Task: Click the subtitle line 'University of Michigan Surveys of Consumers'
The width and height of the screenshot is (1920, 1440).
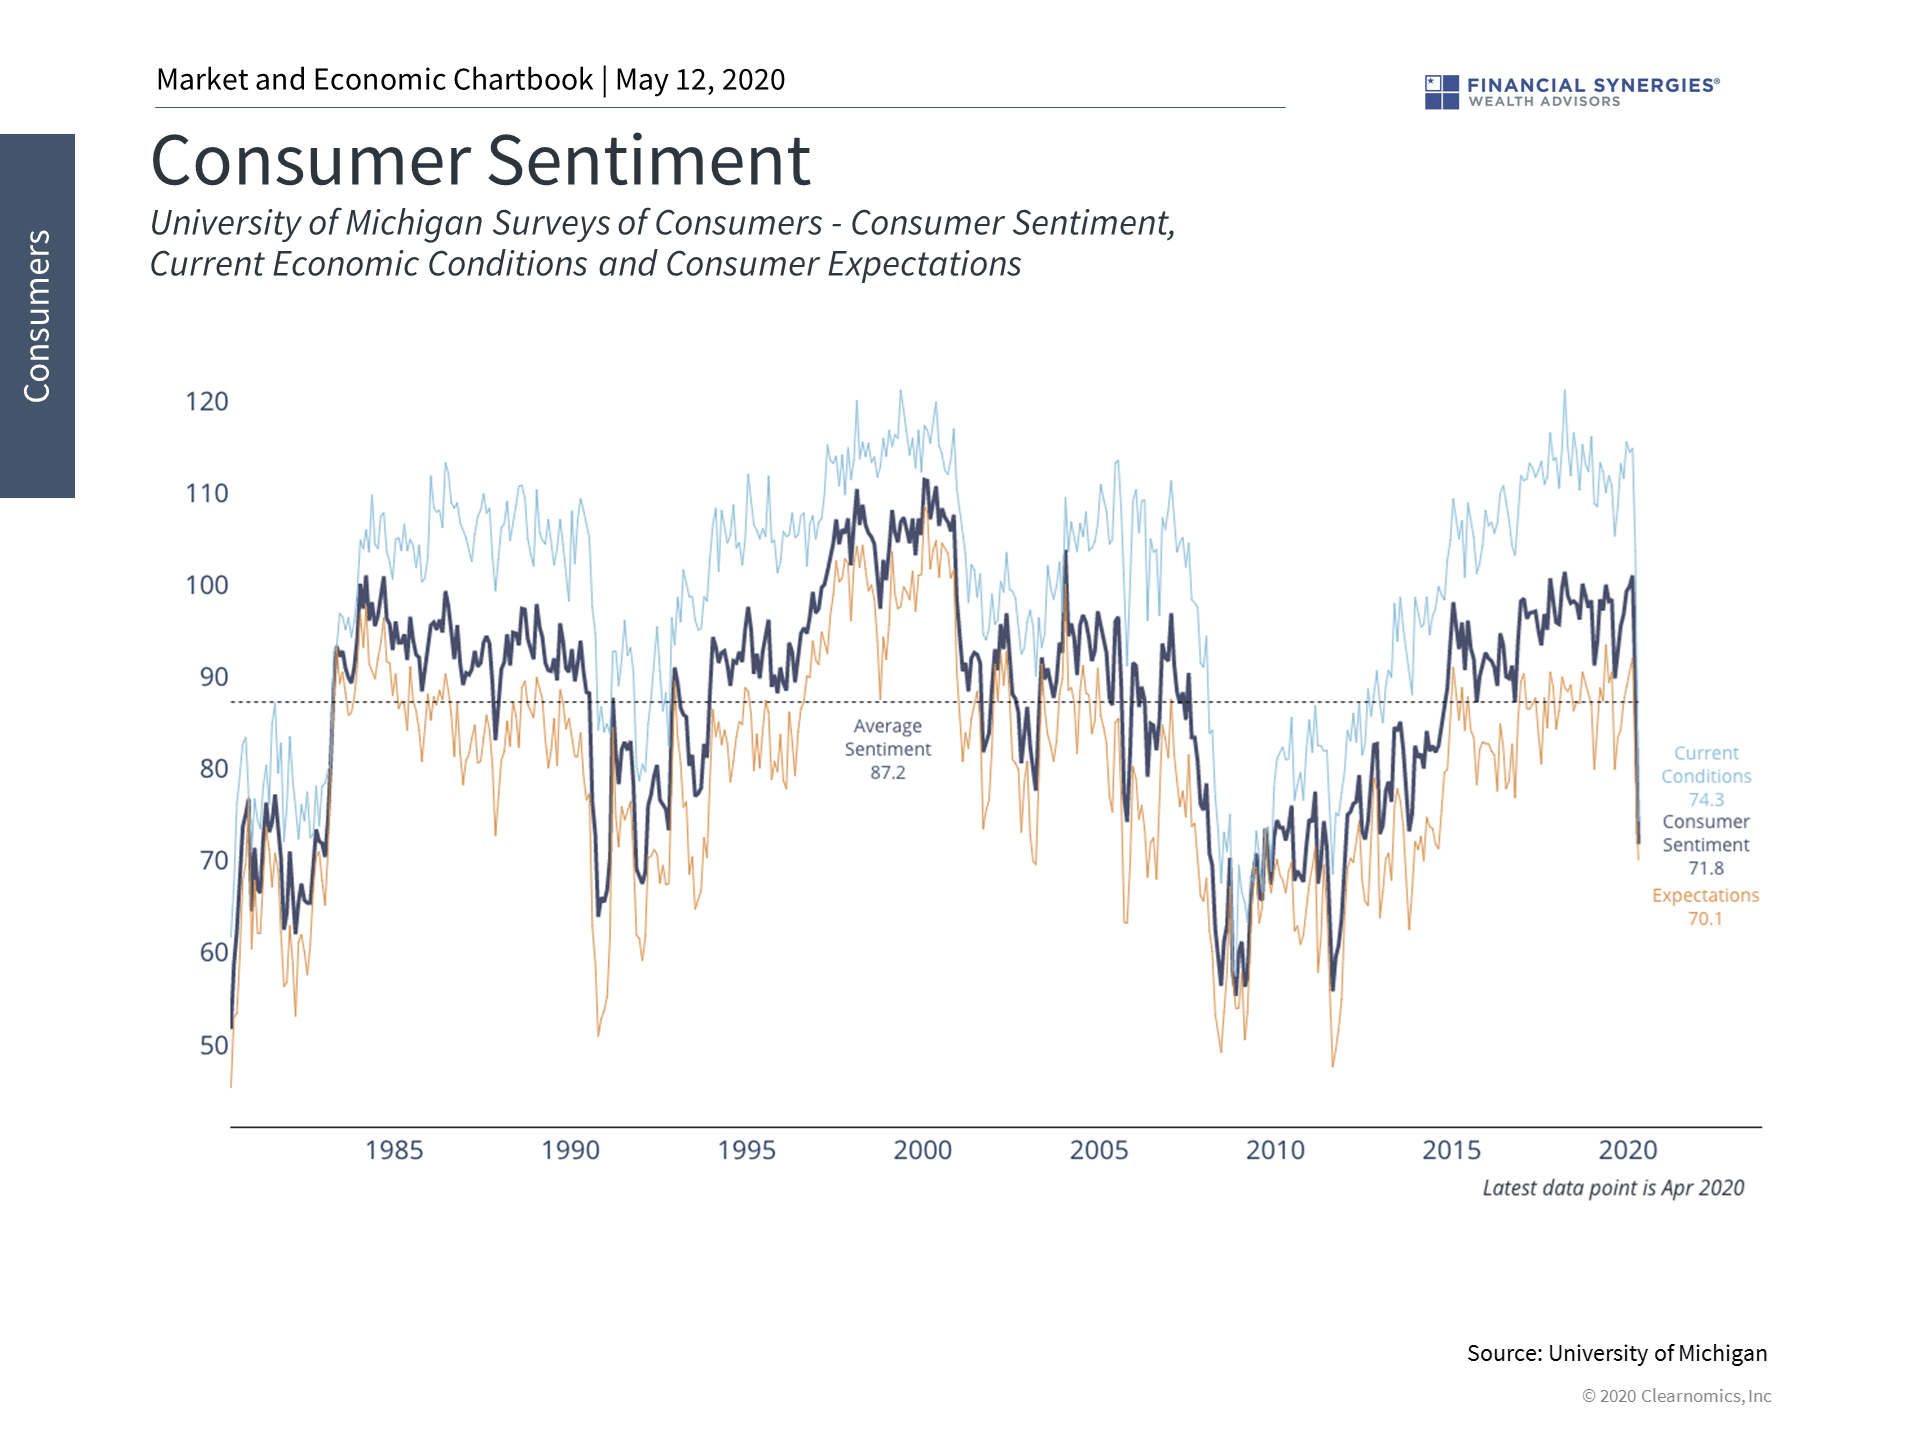Action: (486, 223)
